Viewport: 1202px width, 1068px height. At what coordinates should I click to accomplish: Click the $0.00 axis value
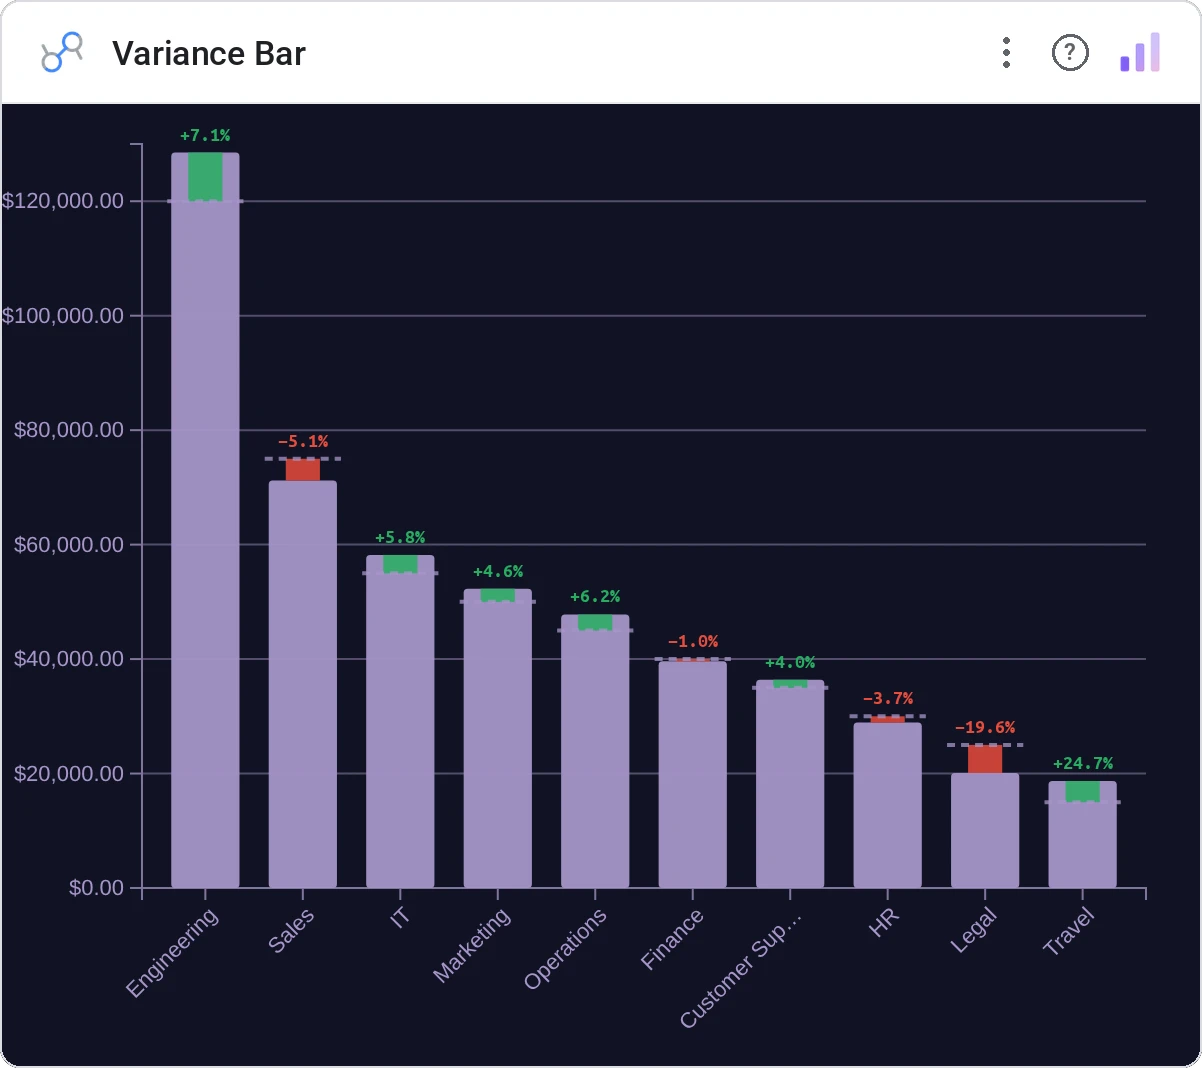click(x=96, y=888)
